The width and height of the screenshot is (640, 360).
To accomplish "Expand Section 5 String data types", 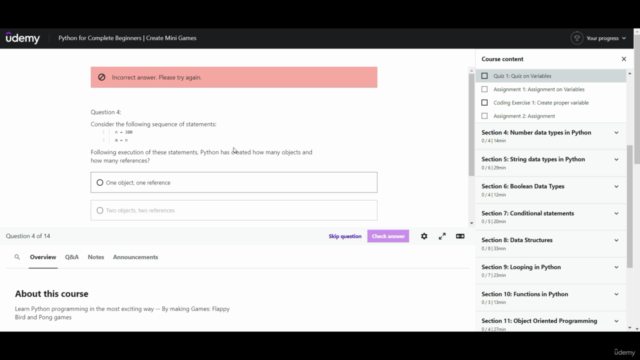I will coord(551,163).
